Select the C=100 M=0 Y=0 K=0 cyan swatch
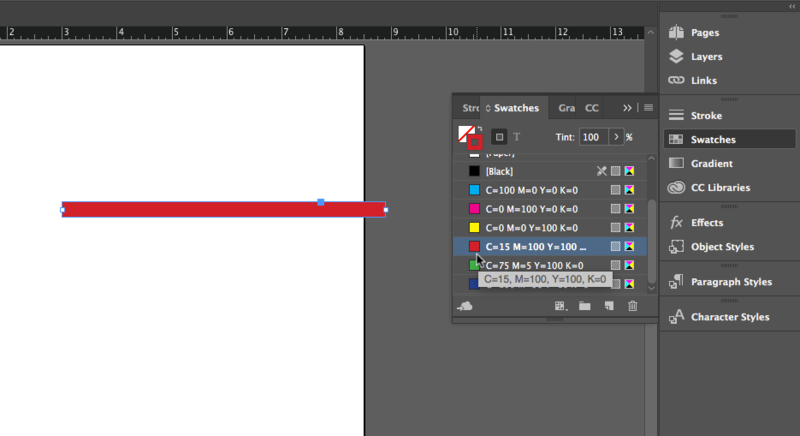800x436 pixels. click(x=530, y=190)
